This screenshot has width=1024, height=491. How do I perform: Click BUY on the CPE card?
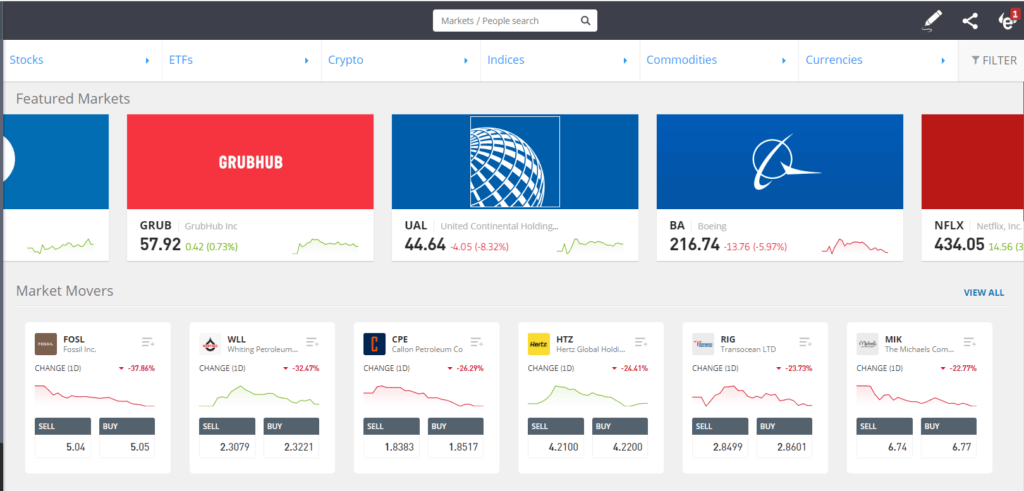click(x=456, y=426)
